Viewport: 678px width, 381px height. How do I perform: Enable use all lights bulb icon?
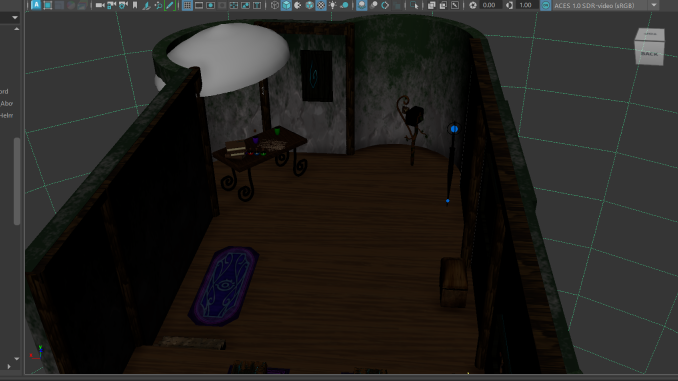coord(333,5)
